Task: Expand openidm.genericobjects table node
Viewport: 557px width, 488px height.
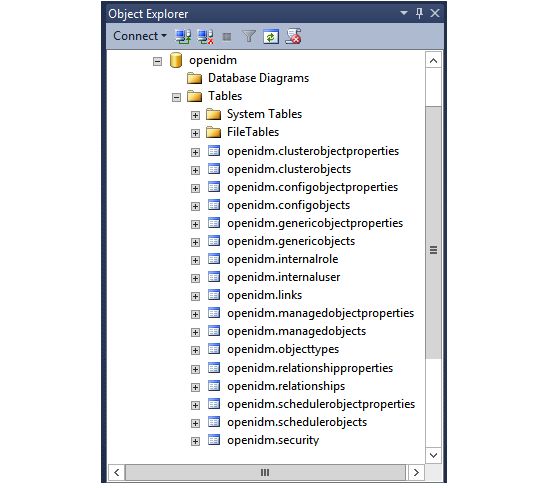Action: [x=195, y=242]
